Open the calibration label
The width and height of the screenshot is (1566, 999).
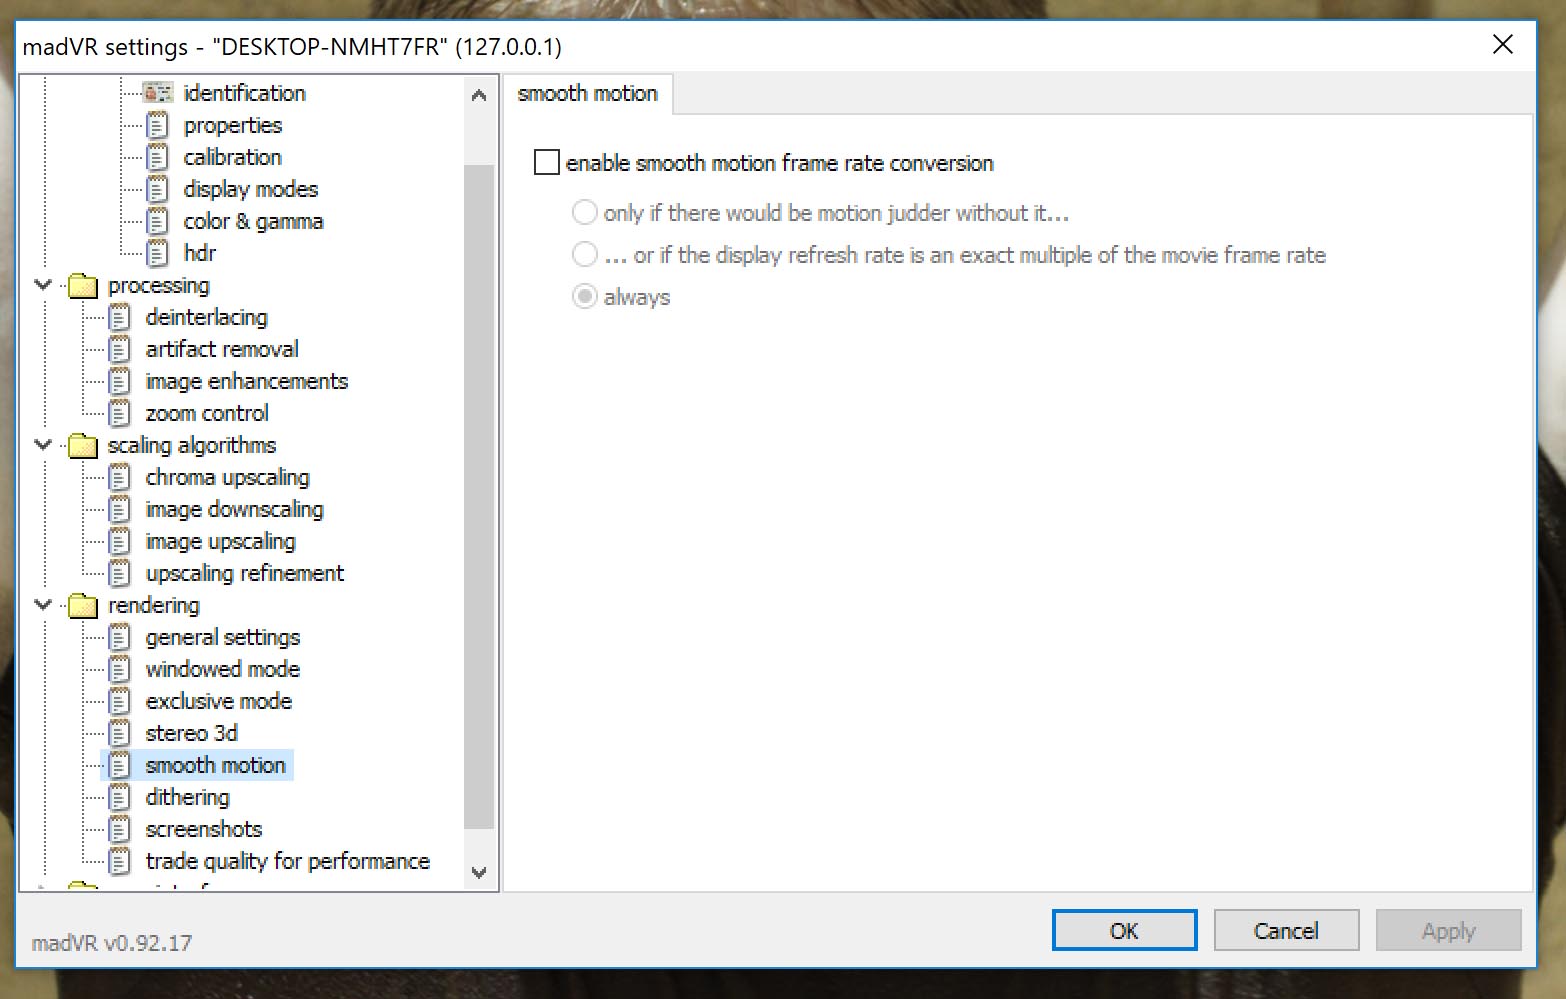tap(233, 157)
